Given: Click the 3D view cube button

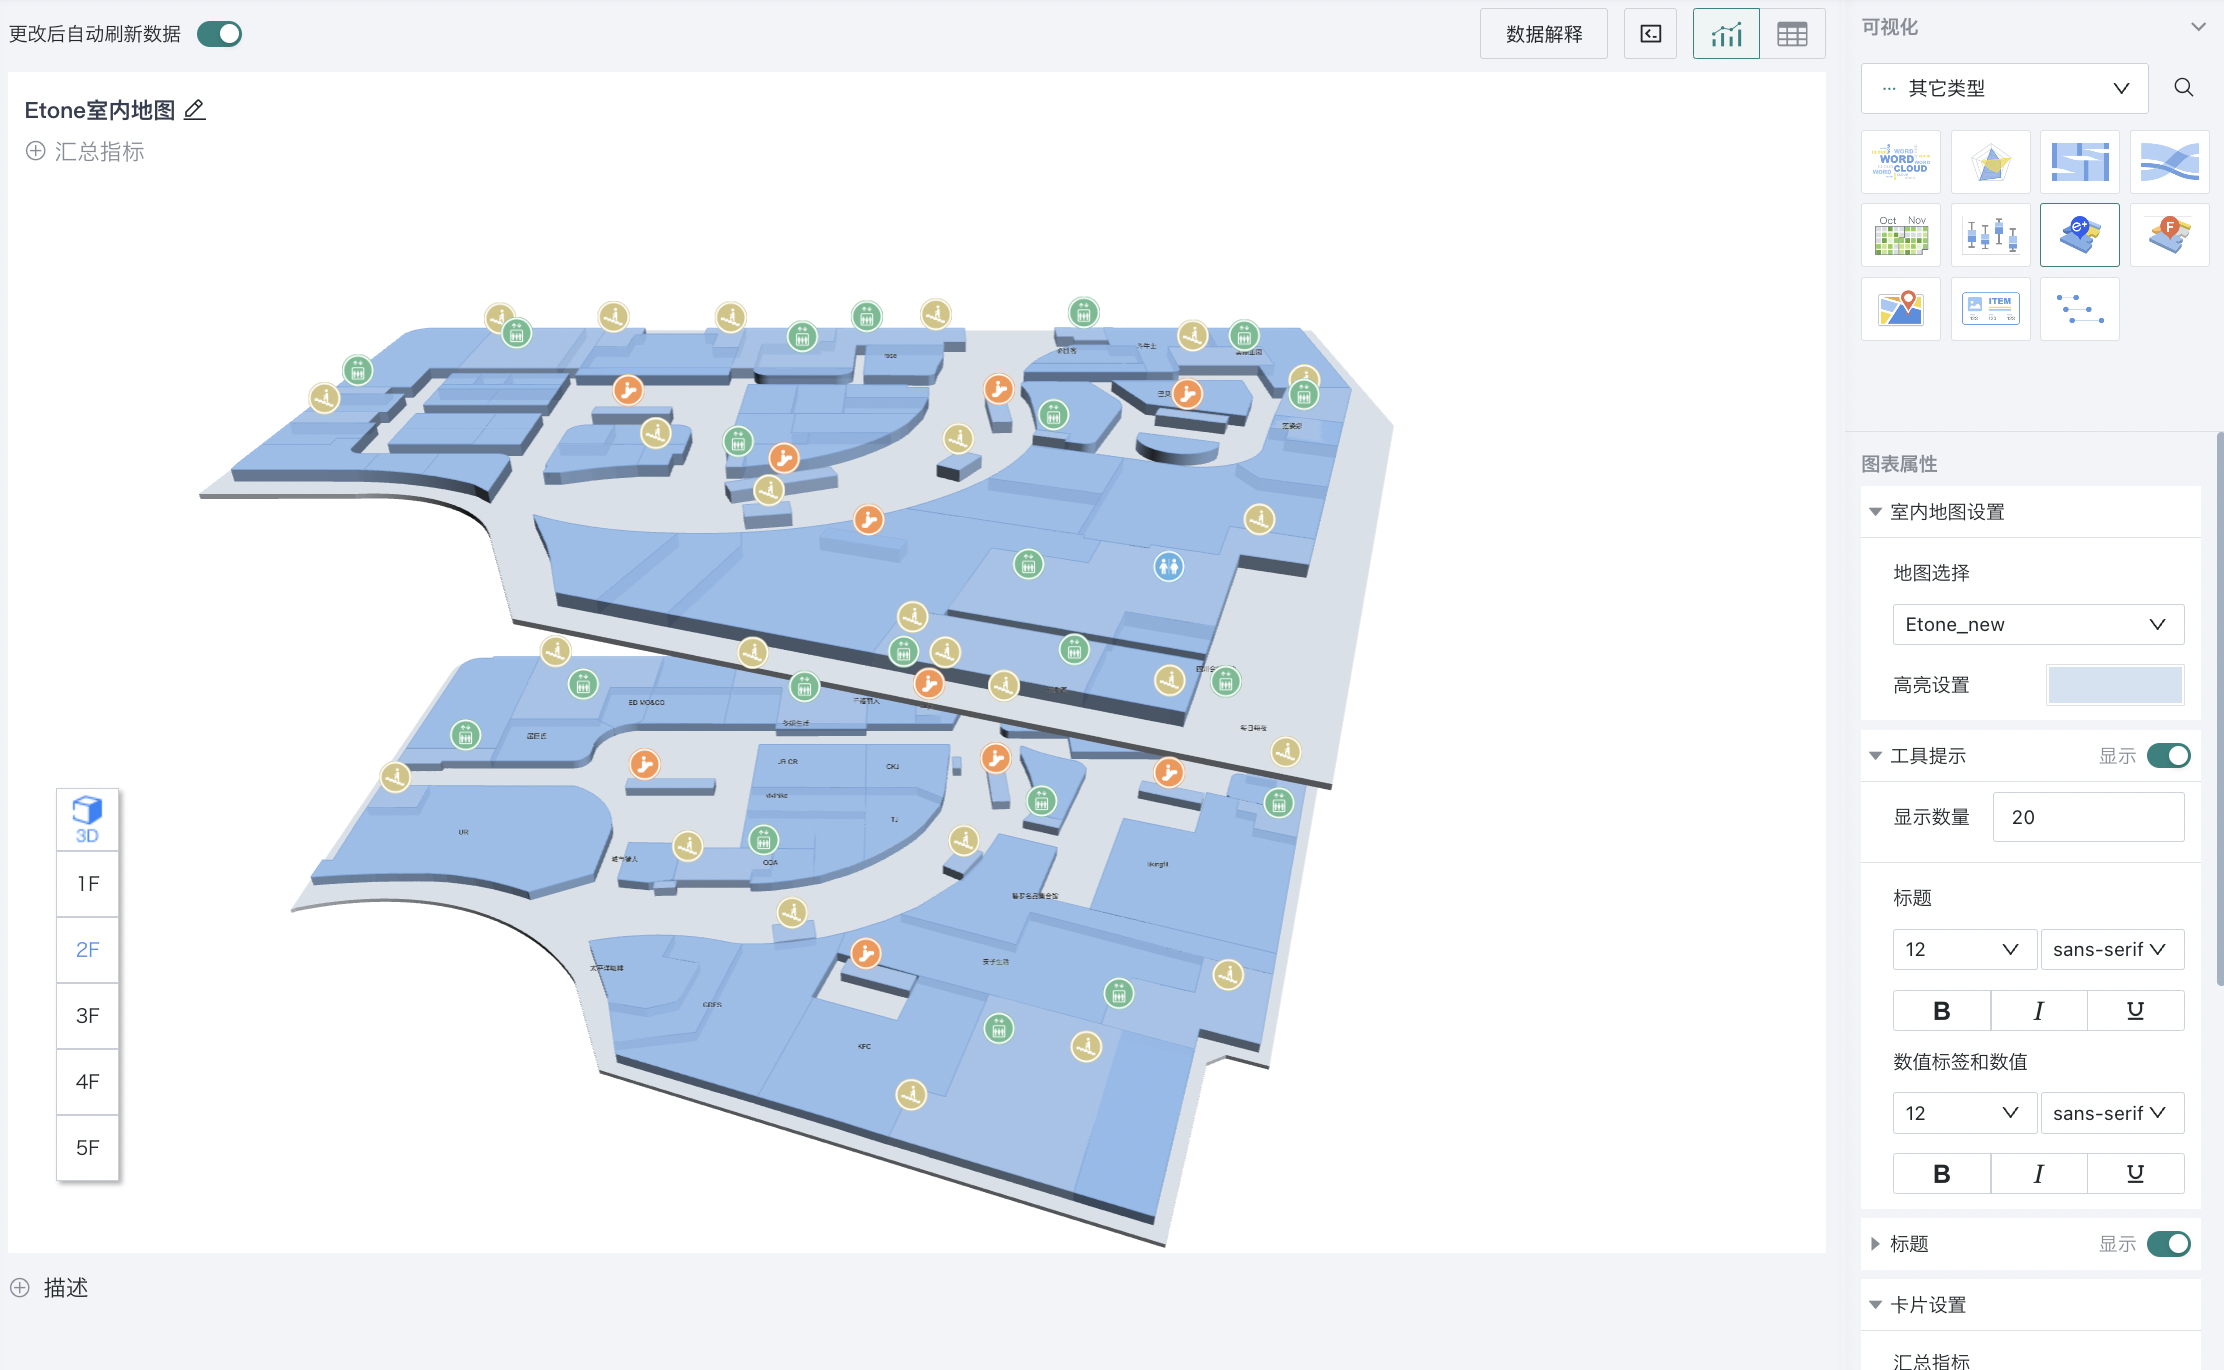Looking at the screenshot, I should [87, 820].
